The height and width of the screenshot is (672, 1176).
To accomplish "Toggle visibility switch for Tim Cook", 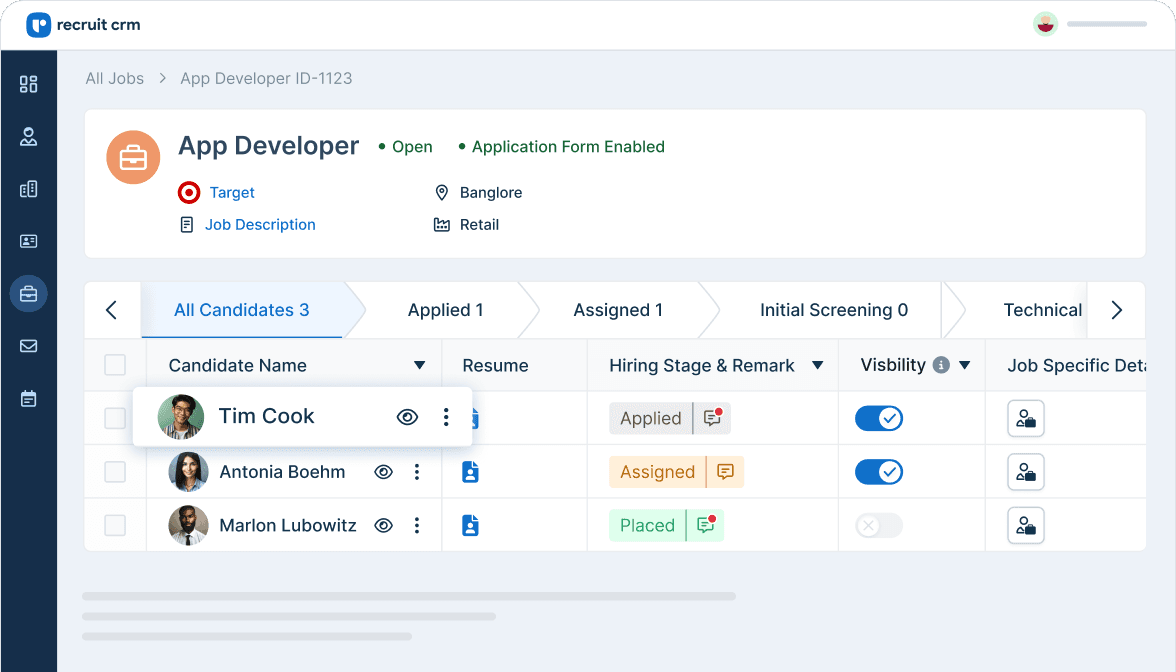I will point(879,418).
